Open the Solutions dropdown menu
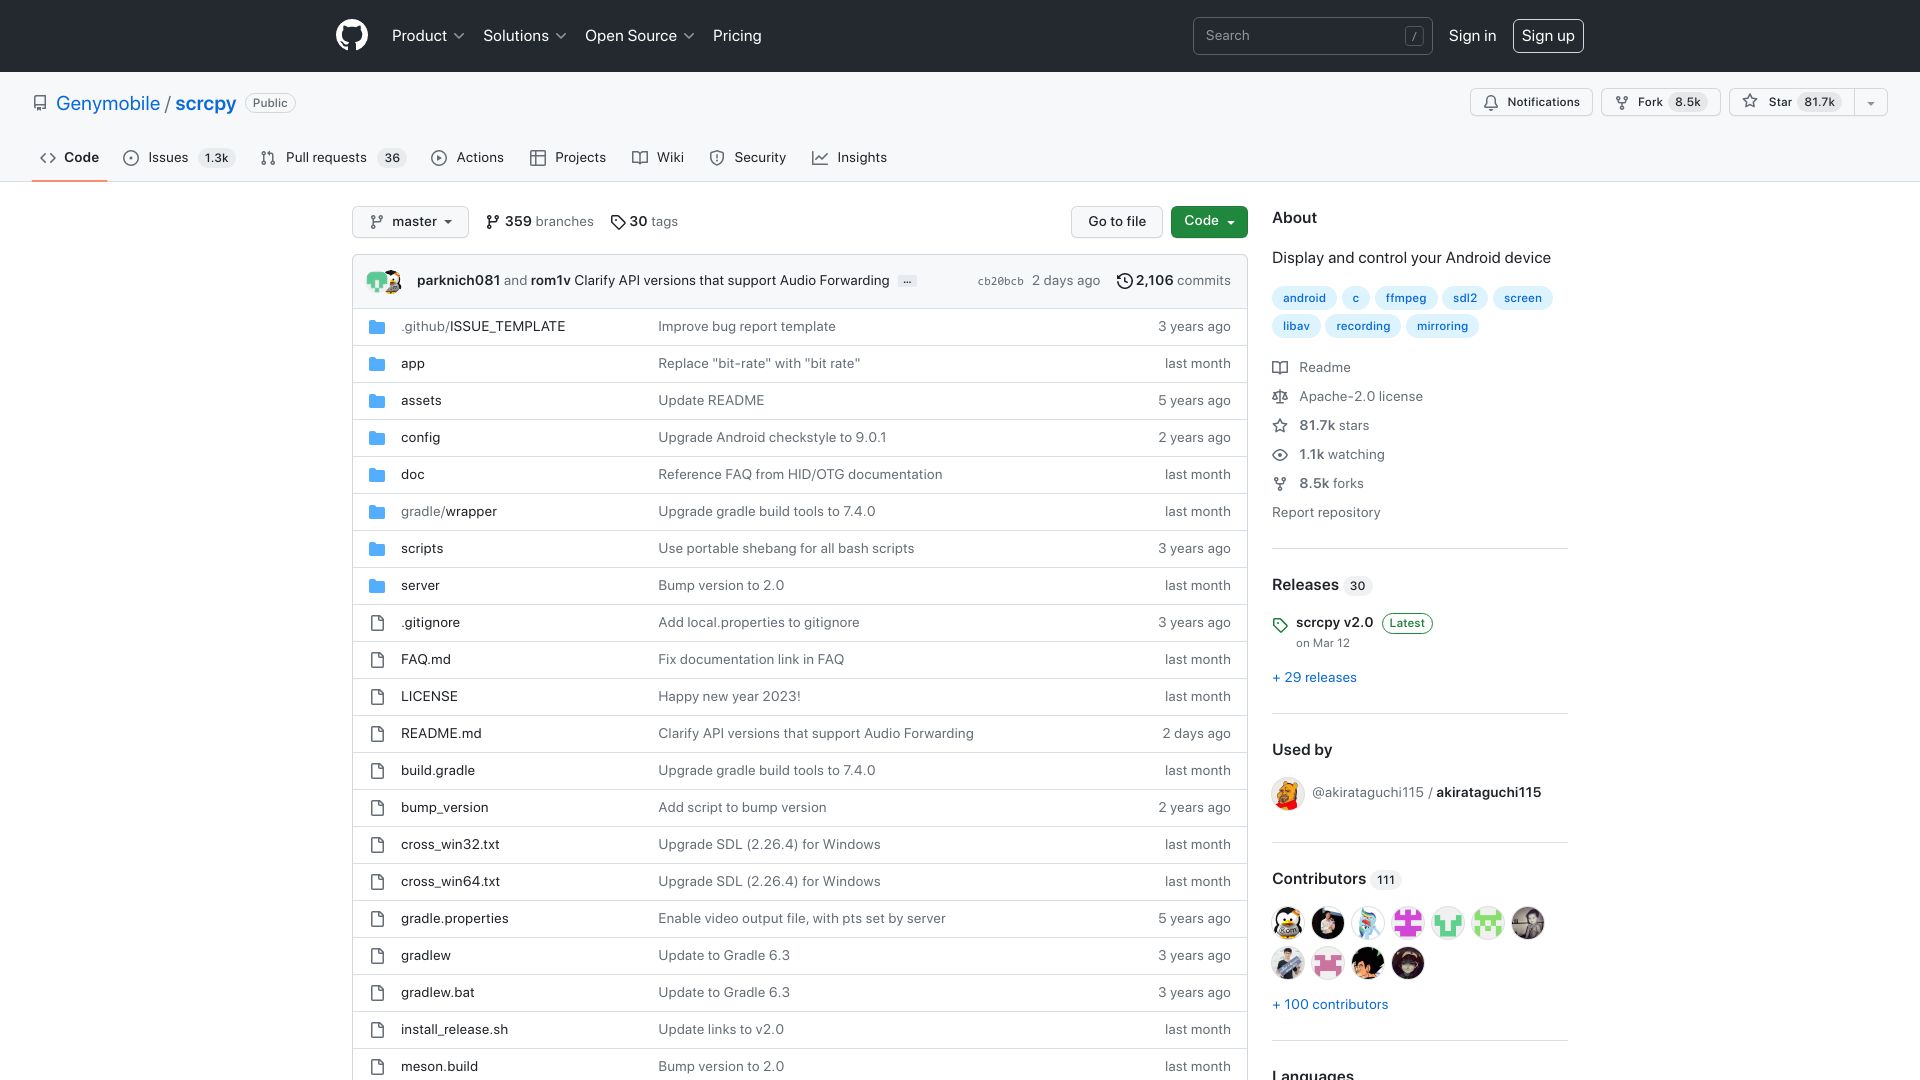The image size is (1920, 1080). coord(525,36)
